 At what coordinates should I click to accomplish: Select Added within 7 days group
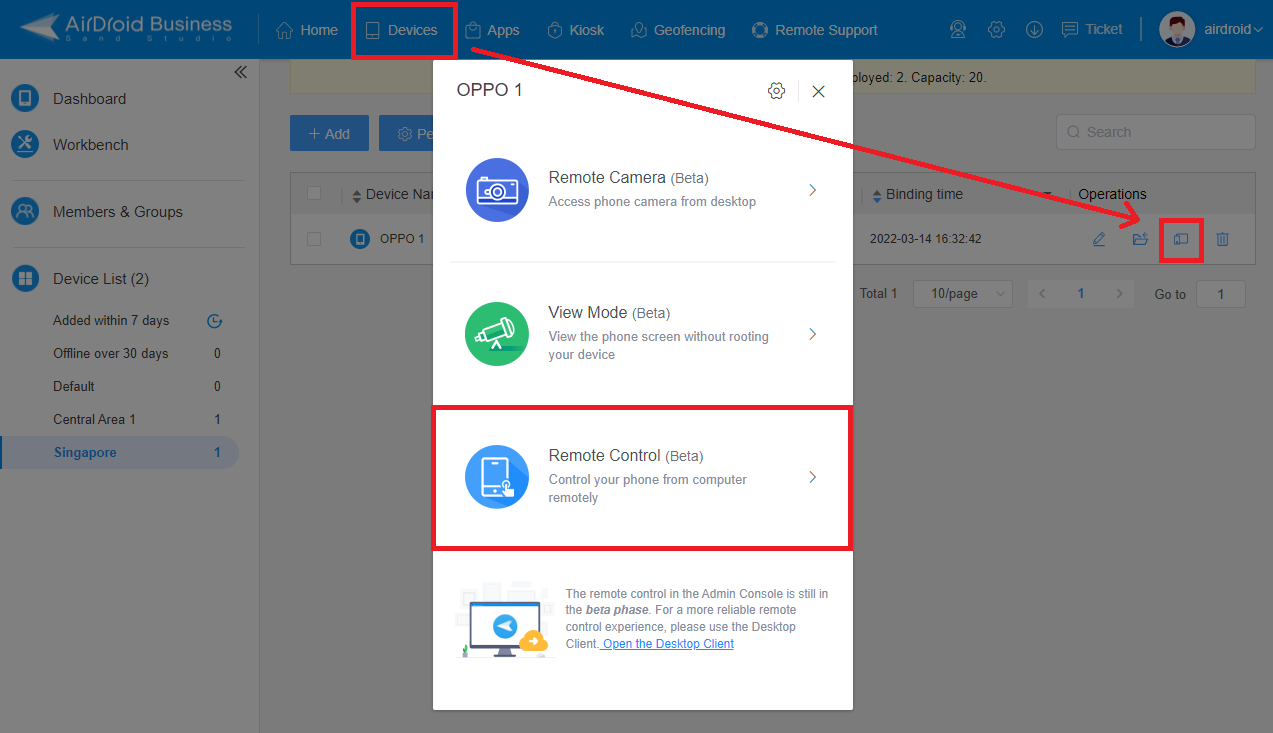(111, 321)
